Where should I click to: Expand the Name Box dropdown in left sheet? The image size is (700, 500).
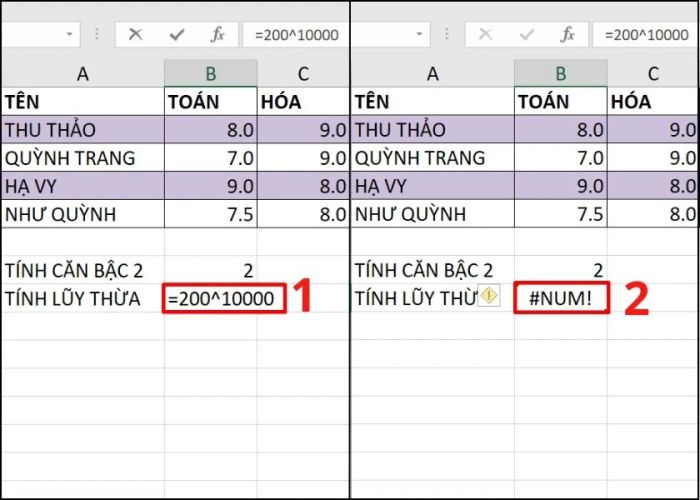70,34
